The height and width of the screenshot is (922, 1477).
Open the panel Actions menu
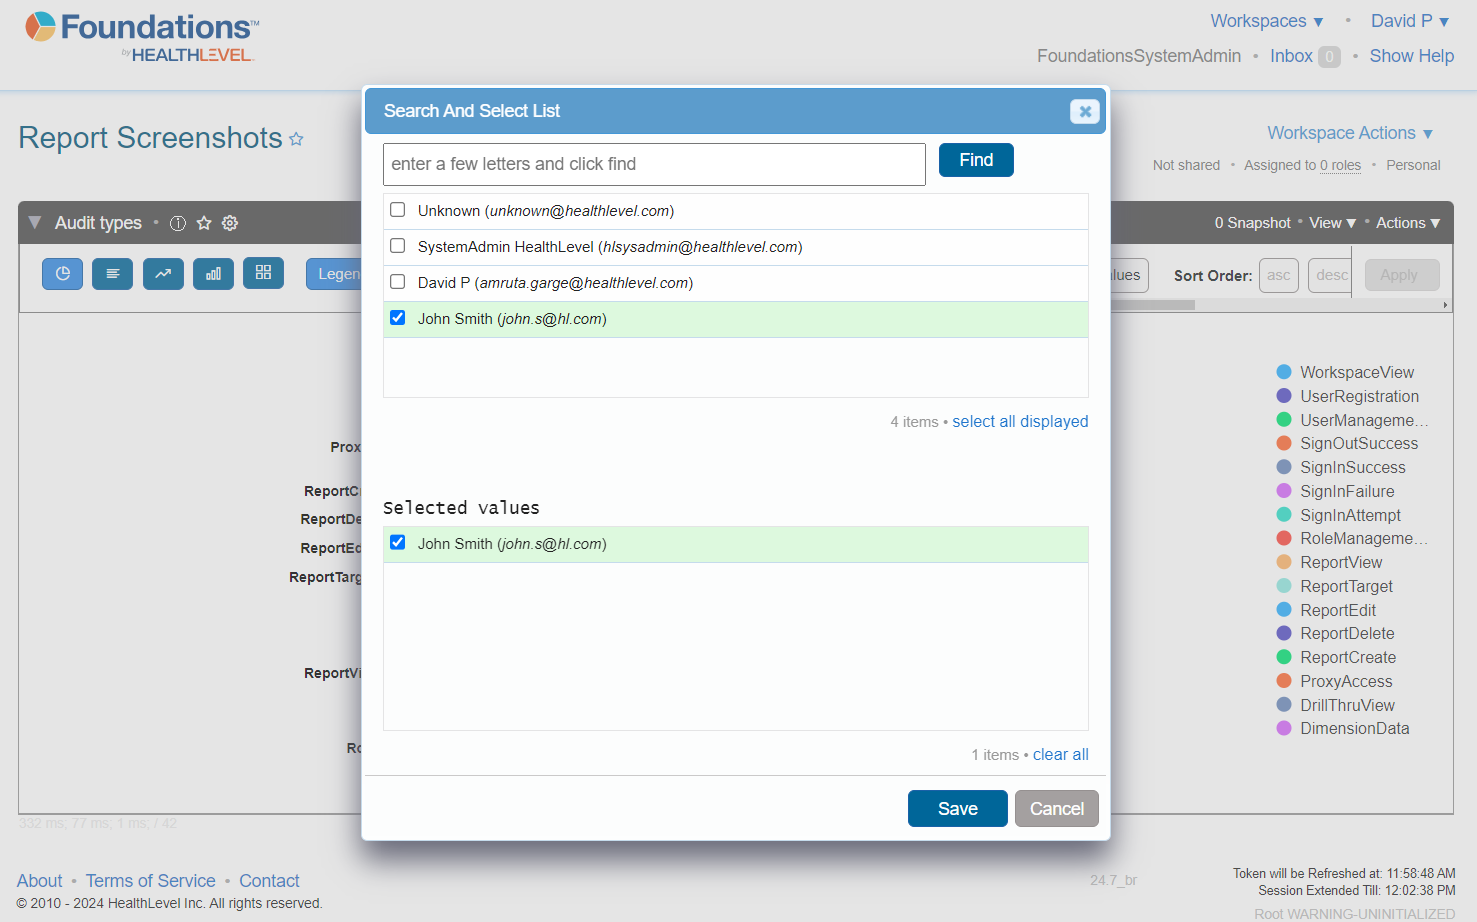point(1407,223)
